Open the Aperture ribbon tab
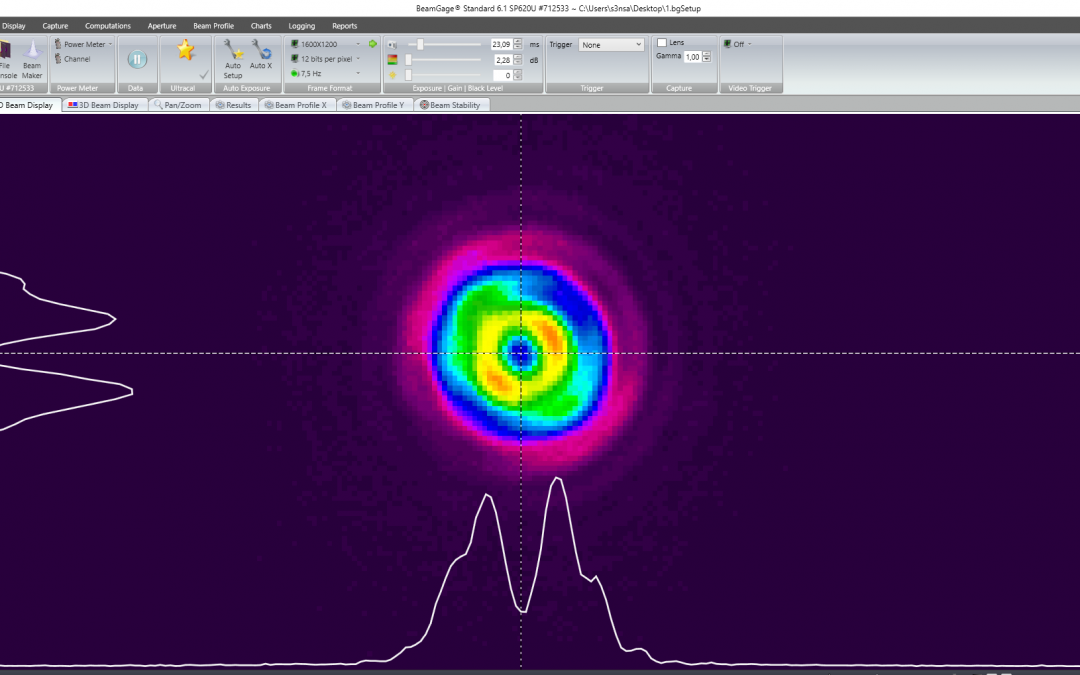The width and height of the screenshot is (1080, 675). 162,26
